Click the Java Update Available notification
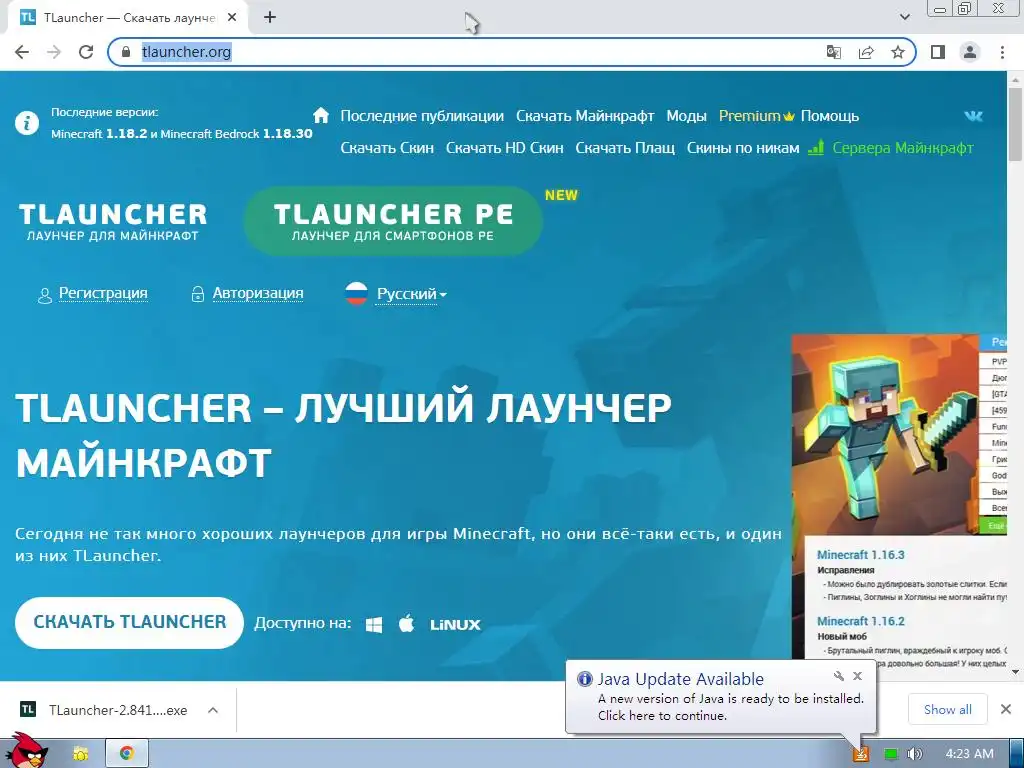Image resolution: width=1024 pixels, height=768 pixels. [721, 697]
